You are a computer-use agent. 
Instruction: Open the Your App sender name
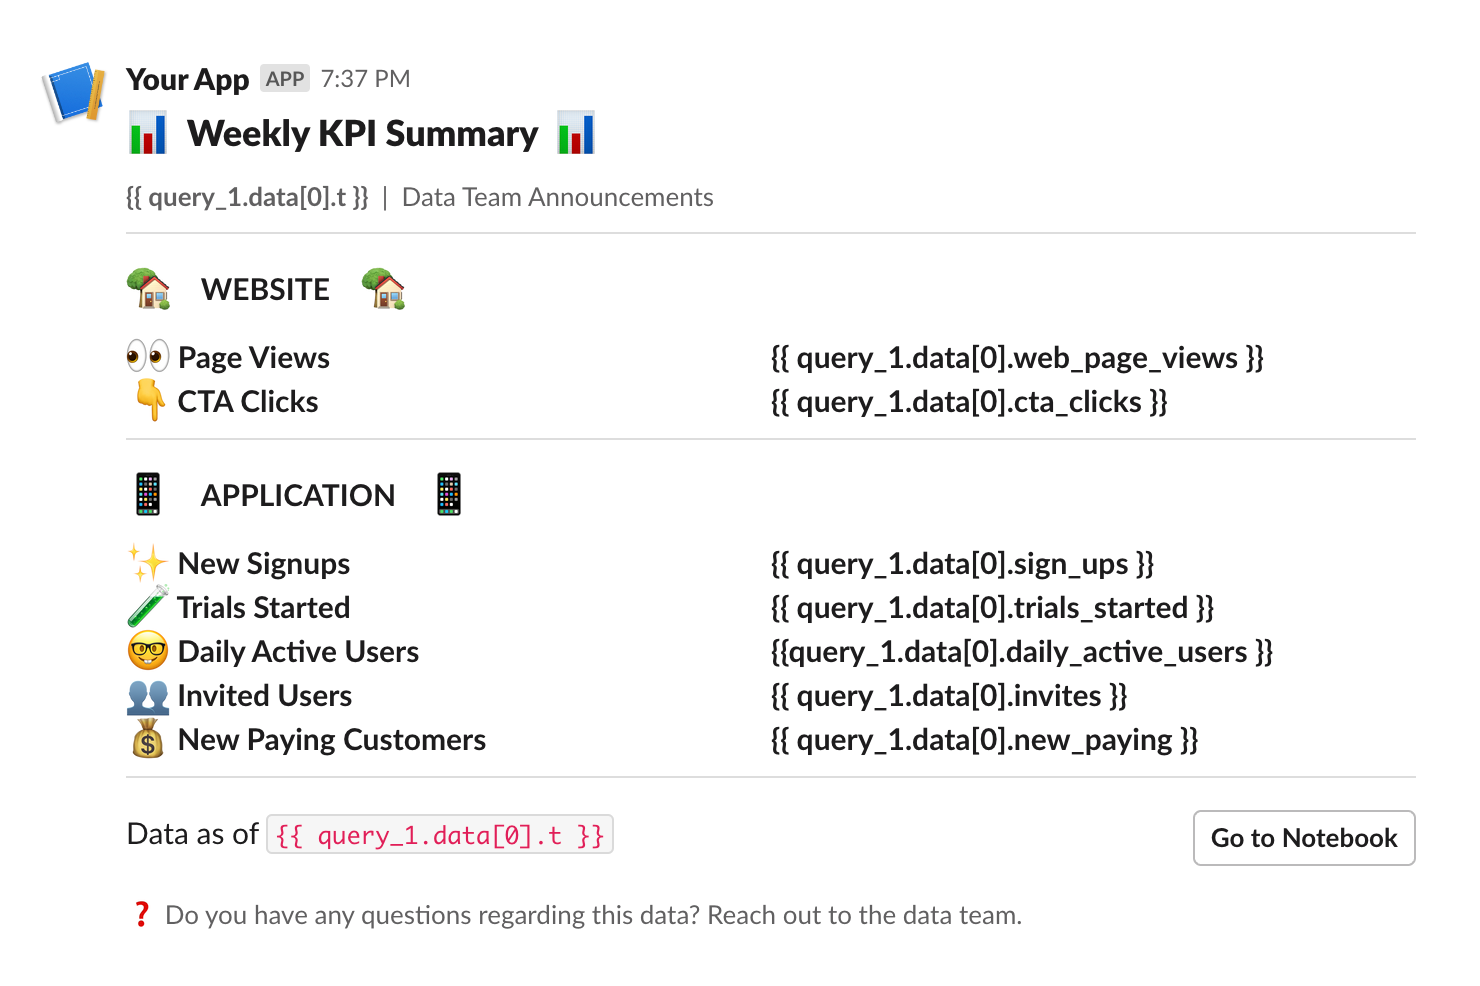pos(187,79)
